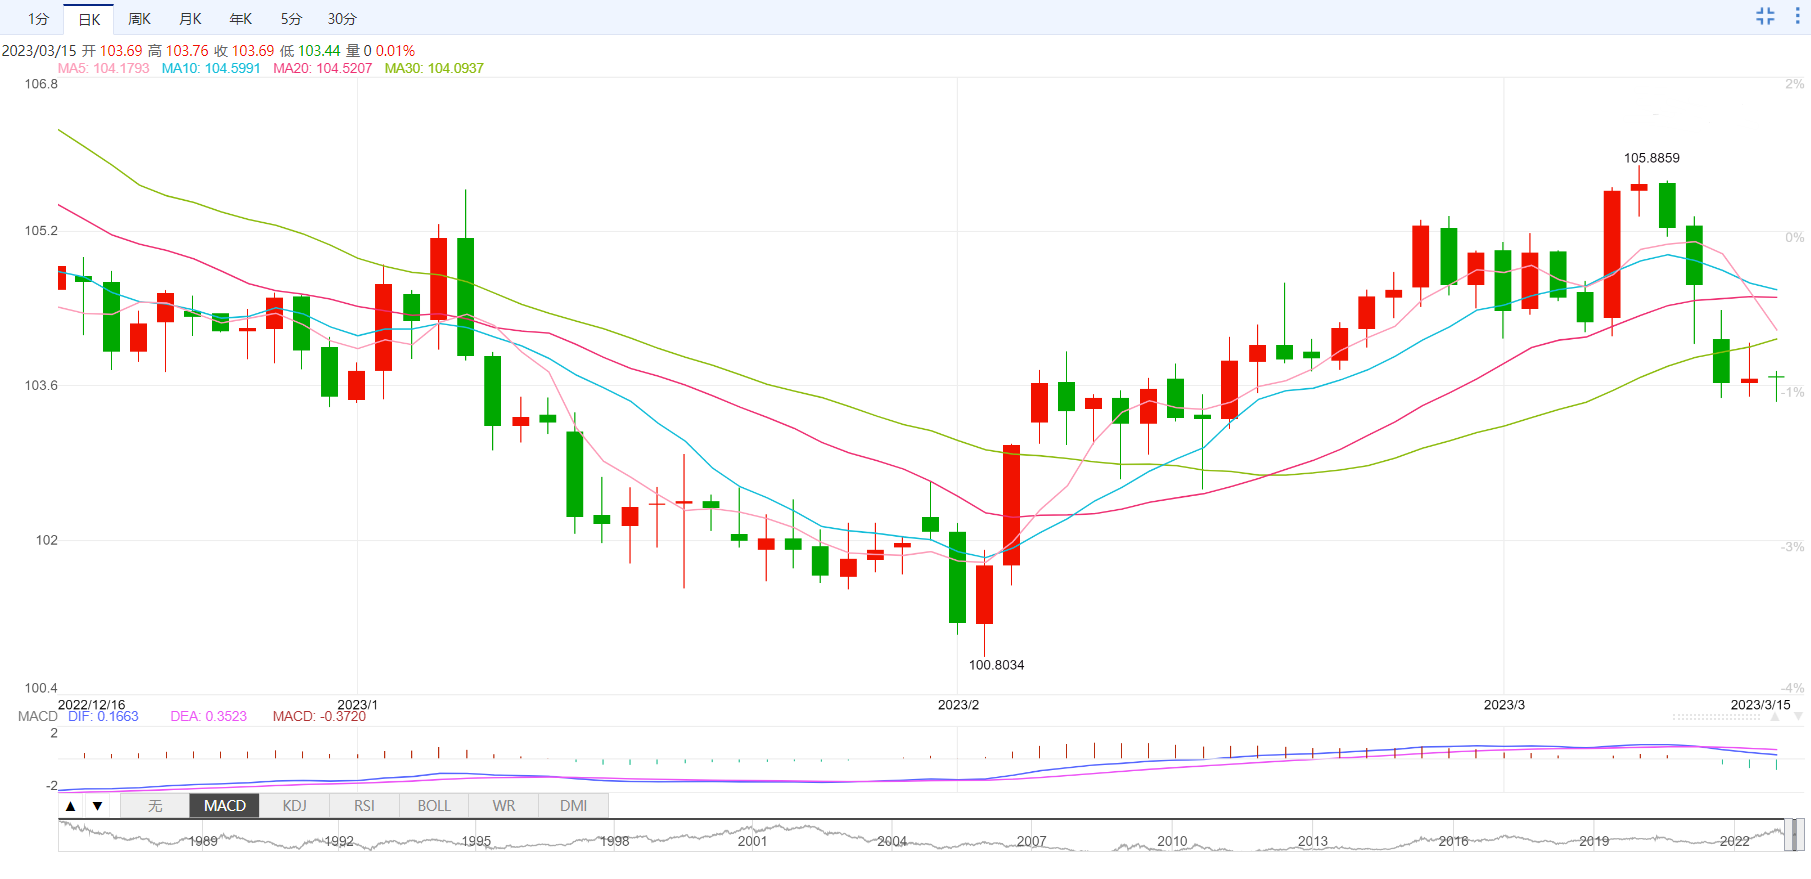
Task: Click the left handle of timeline range slider
Action: (x=1788, y=835)
